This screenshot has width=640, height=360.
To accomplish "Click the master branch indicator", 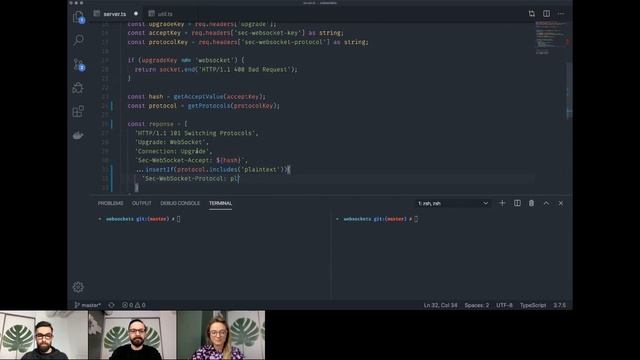I will coord(88,305).
